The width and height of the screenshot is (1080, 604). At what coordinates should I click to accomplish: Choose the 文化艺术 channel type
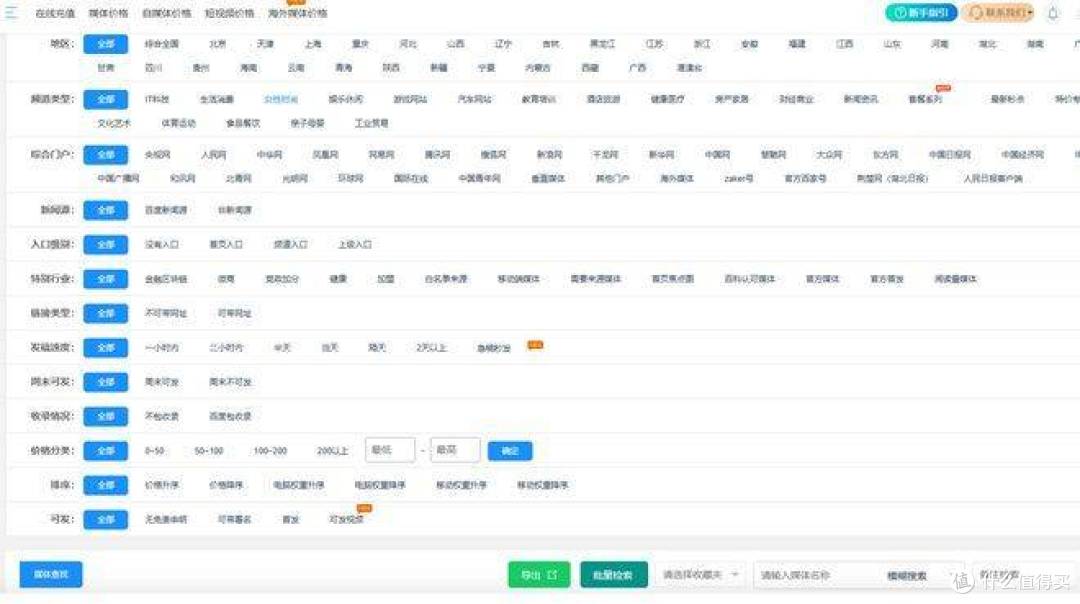pos(114,123)
